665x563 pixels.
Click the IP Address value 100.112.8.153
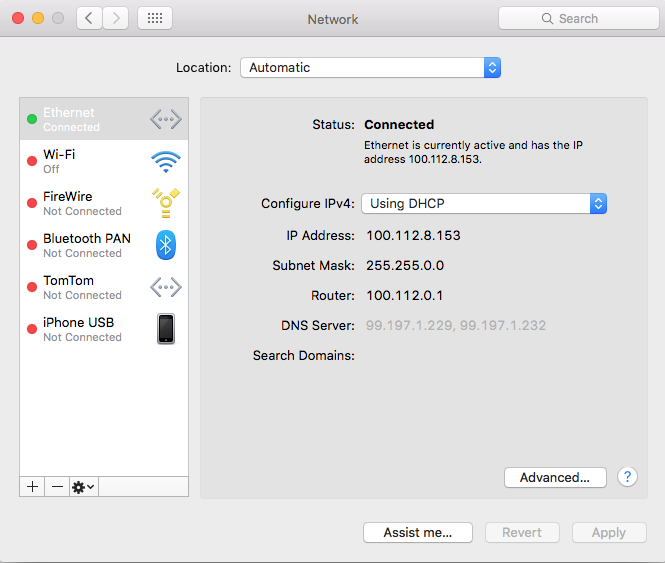click(x=414, y=235)
